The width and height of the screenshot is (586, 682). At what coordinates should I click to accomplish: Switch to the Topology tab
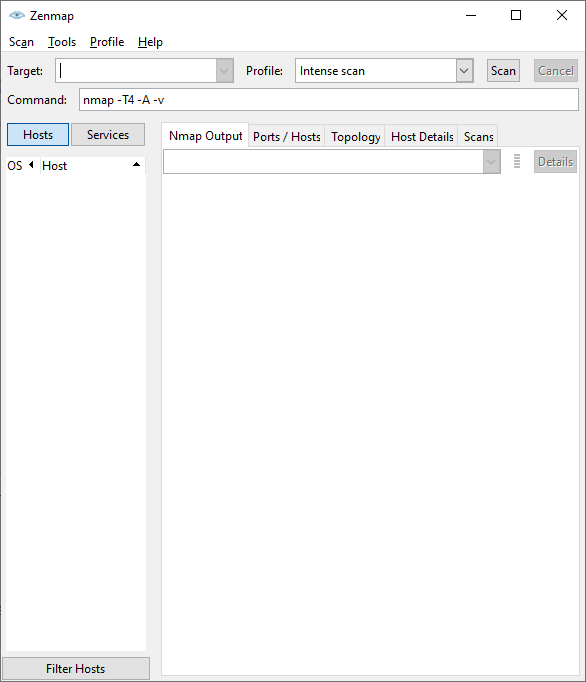tap(355, 137)
